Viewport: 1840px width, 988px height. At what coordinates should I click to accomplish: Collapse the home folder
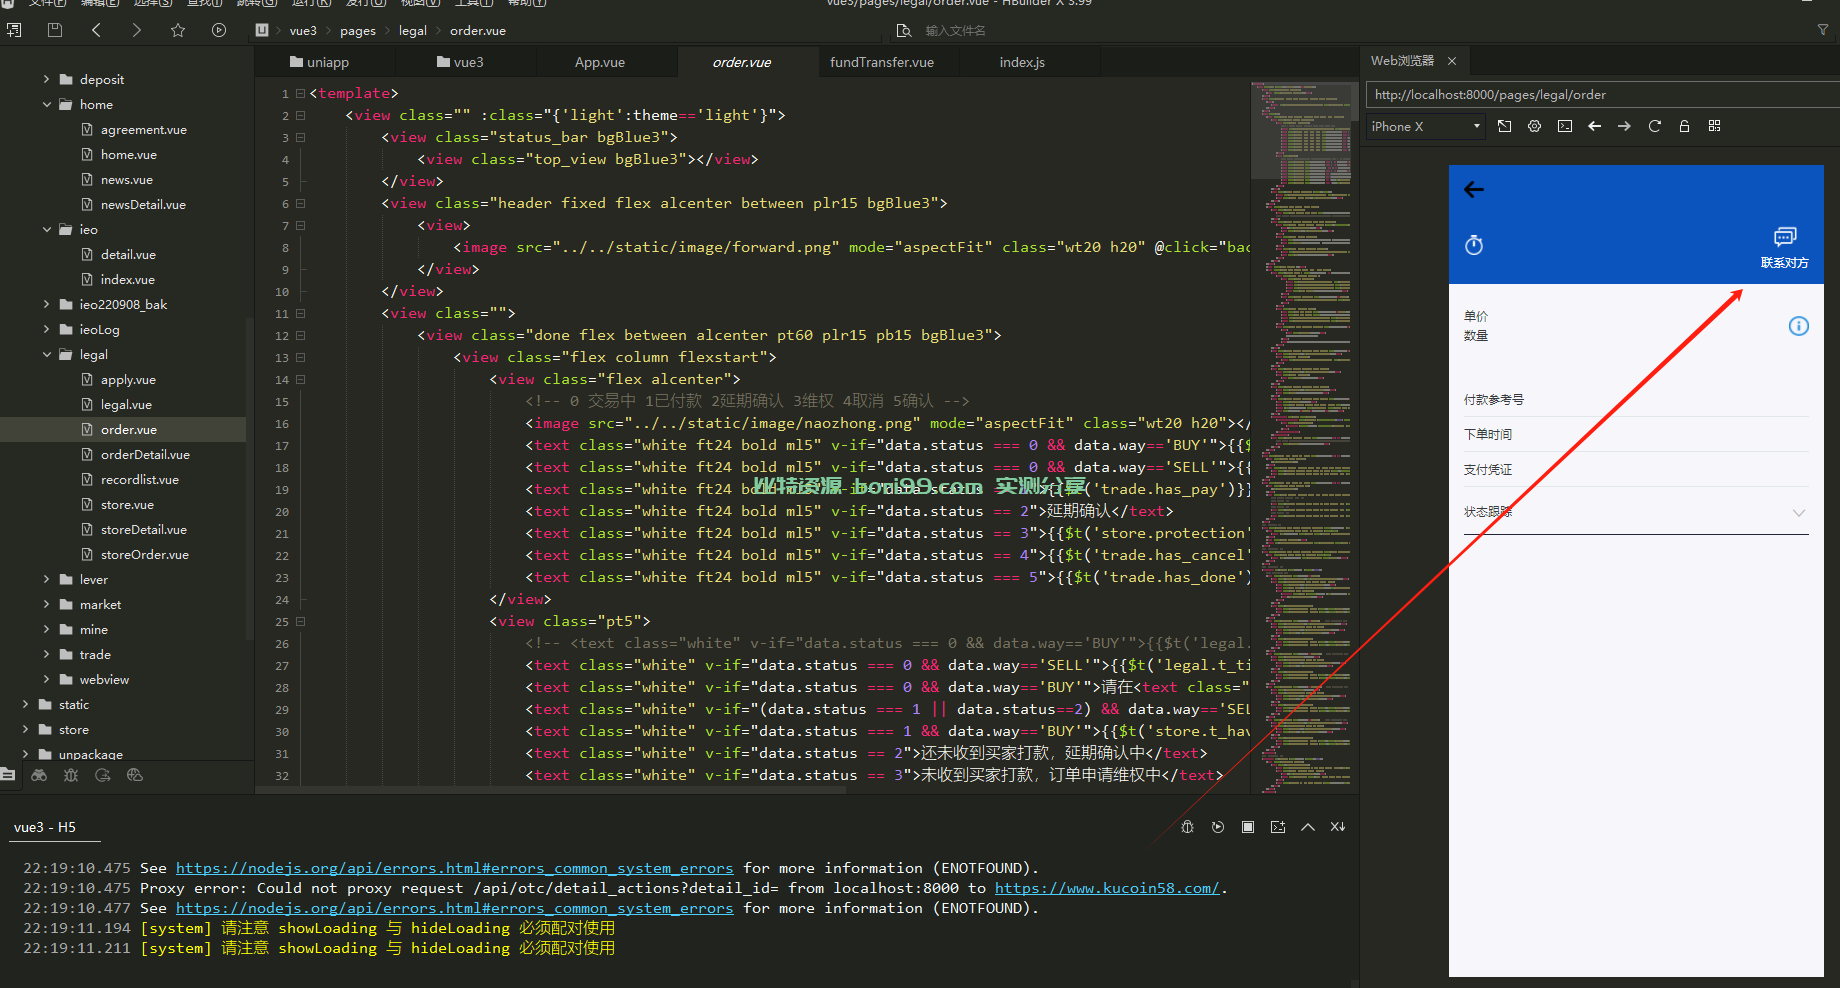tap(46, 104)
